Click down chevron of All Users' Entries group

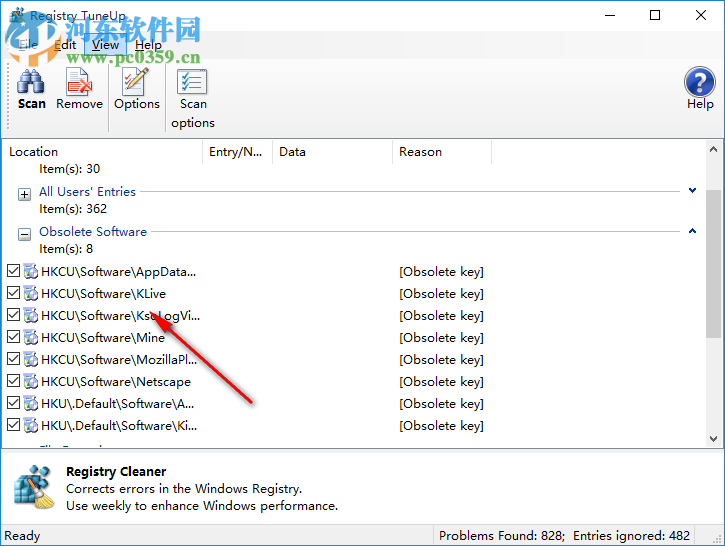click(x=692, y=190)
